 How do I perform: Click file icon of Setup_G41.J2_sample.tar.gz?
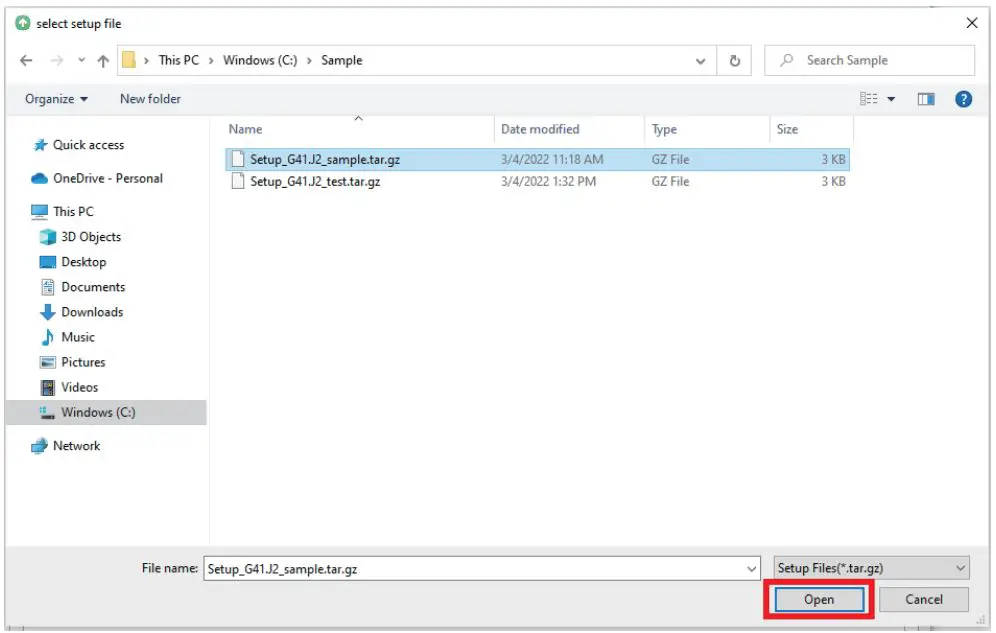[238, 159]
